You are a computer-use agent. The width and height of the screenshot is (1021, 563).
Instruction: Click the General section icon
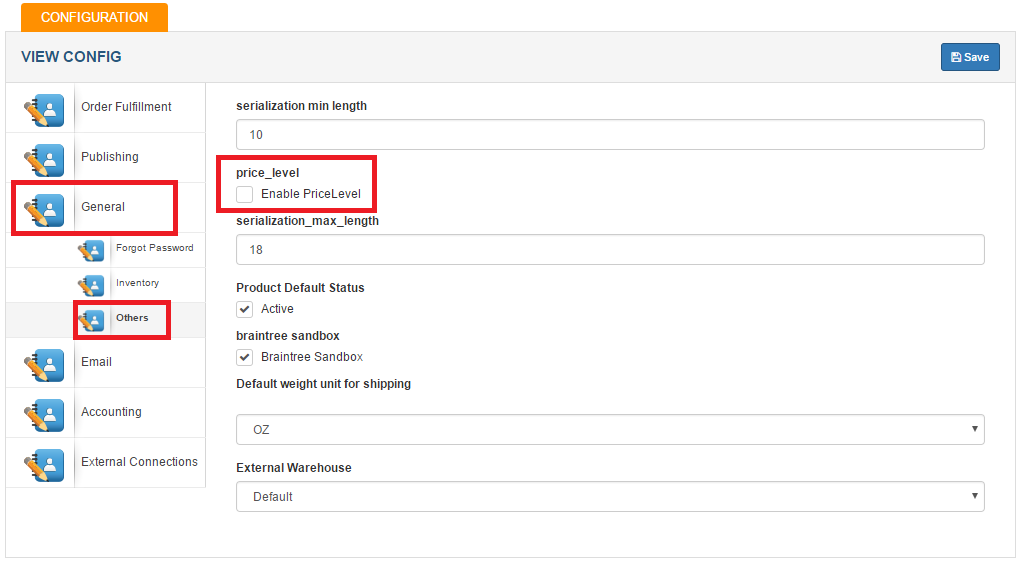point(44,210)
